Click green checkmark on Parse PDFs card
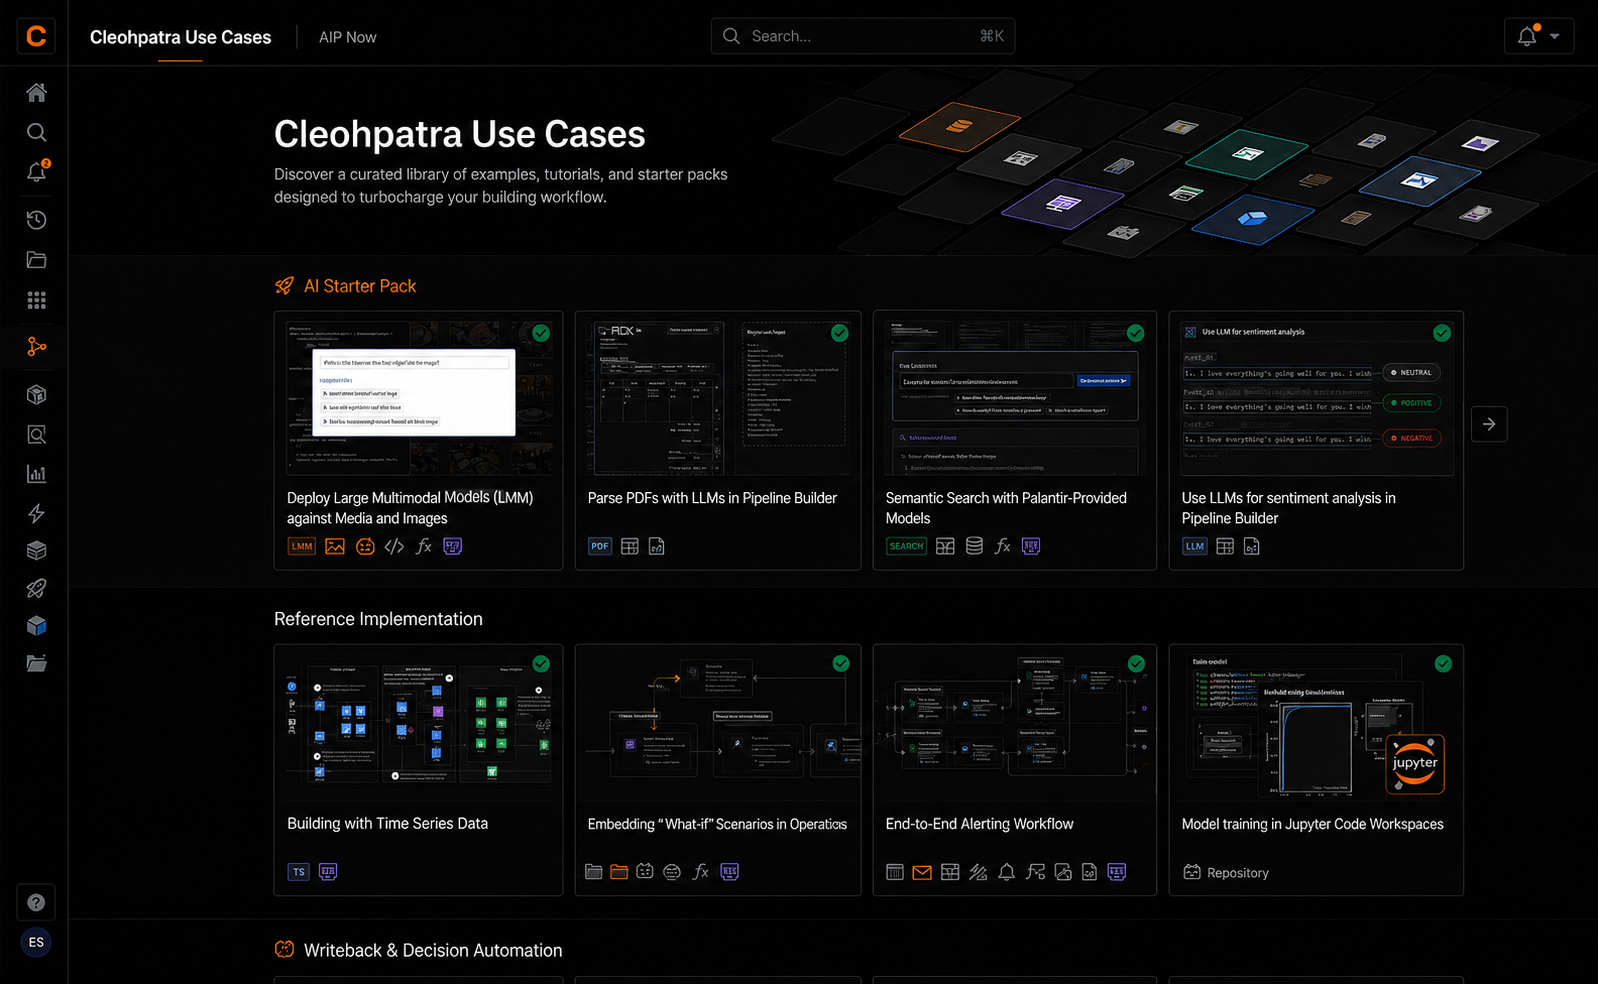 tap(840, 333)
